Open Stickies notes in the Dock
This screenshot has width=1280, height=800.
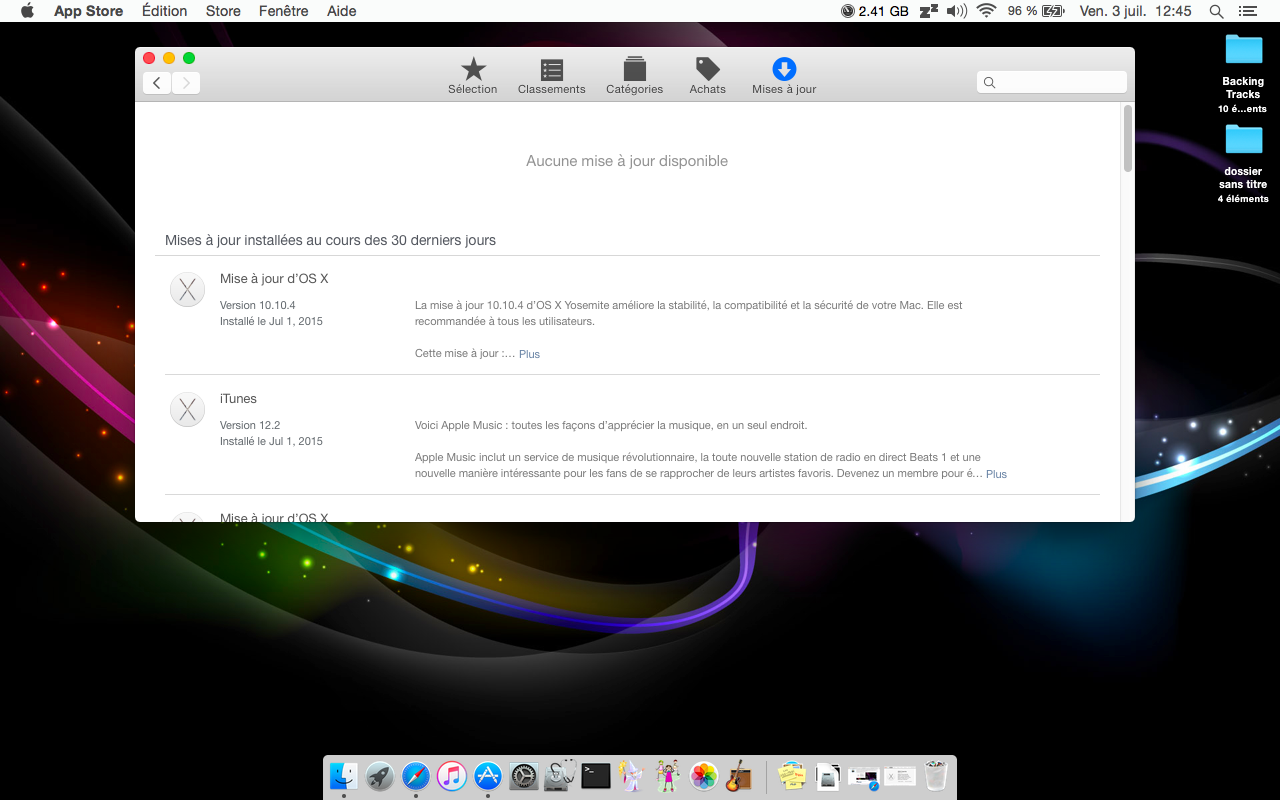click(x=792, y=776)
